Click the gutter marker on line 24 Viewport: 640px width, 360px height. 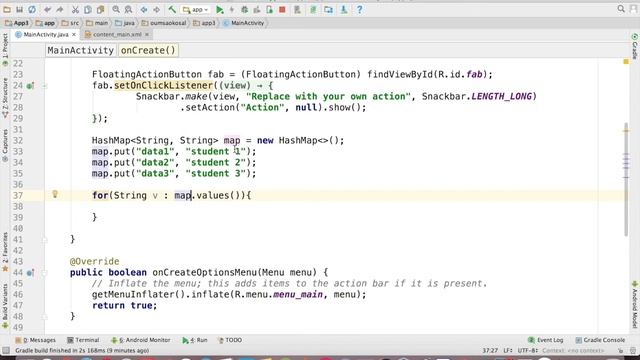pyautogui.click(x=30, y=86)
